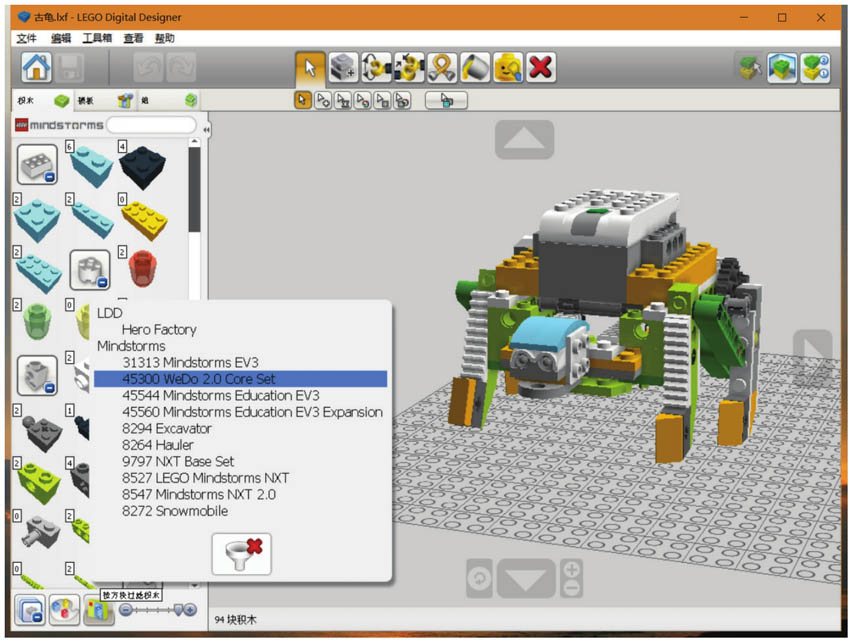Choose the Clone brick tool

pyautogui.click(x=343, y=68)
